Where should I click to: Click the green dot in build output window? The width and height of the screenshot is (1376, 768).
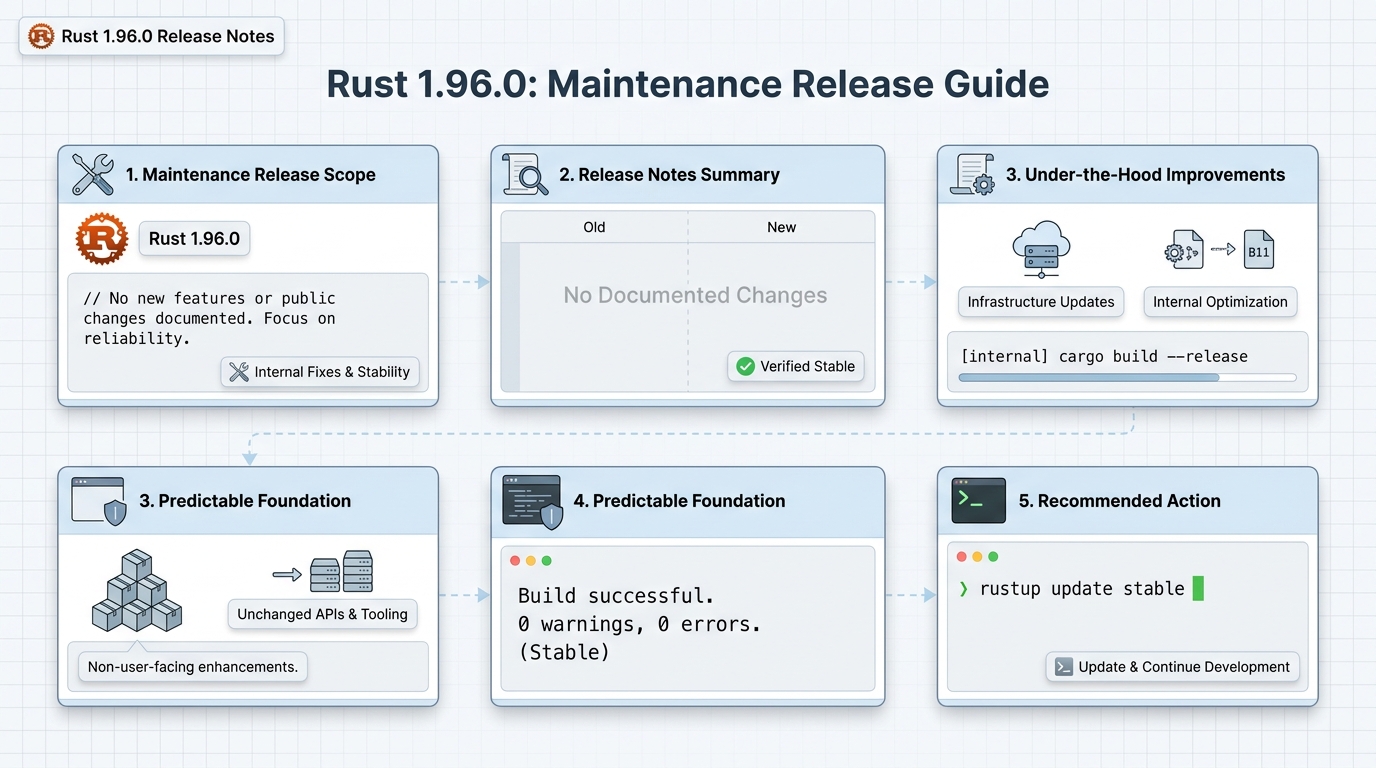coord(547,560)
